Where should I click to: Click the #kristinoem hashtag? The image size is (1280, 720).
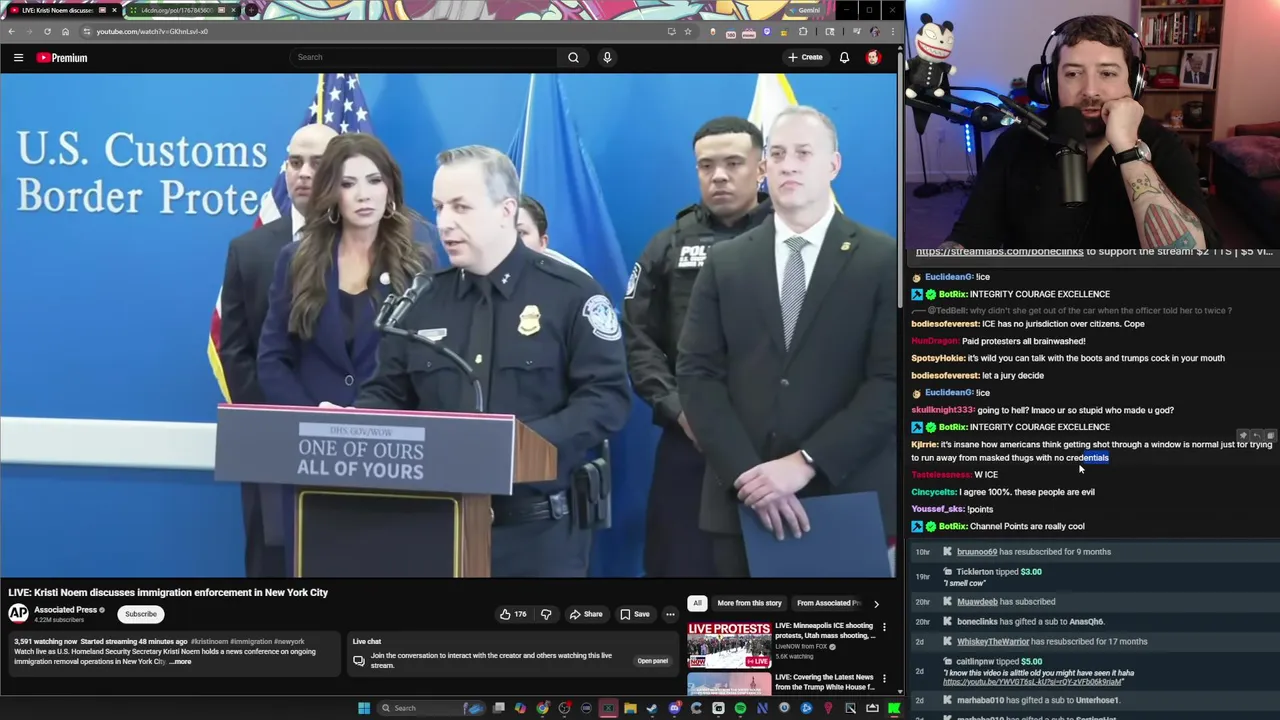tap(210, 642)
